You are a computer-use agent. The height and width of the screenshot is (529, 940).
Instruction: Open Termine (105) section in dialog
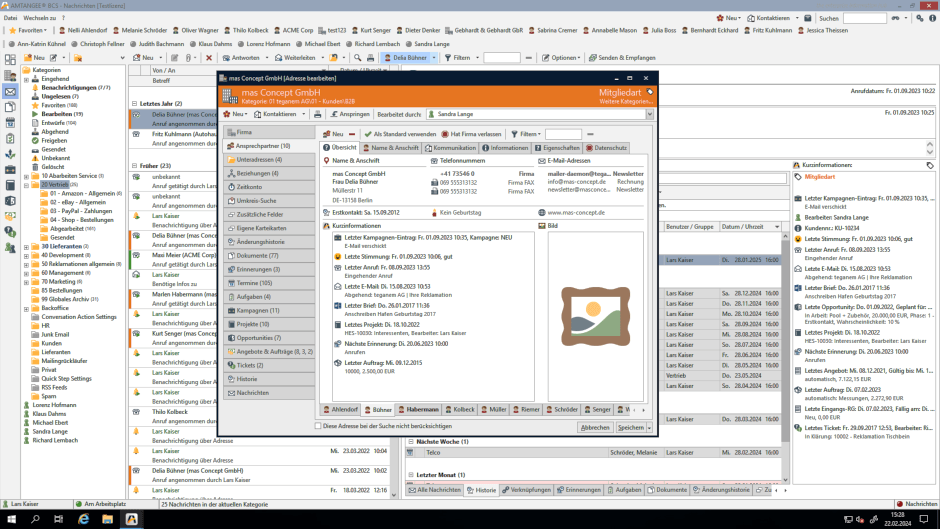[269, 283]
